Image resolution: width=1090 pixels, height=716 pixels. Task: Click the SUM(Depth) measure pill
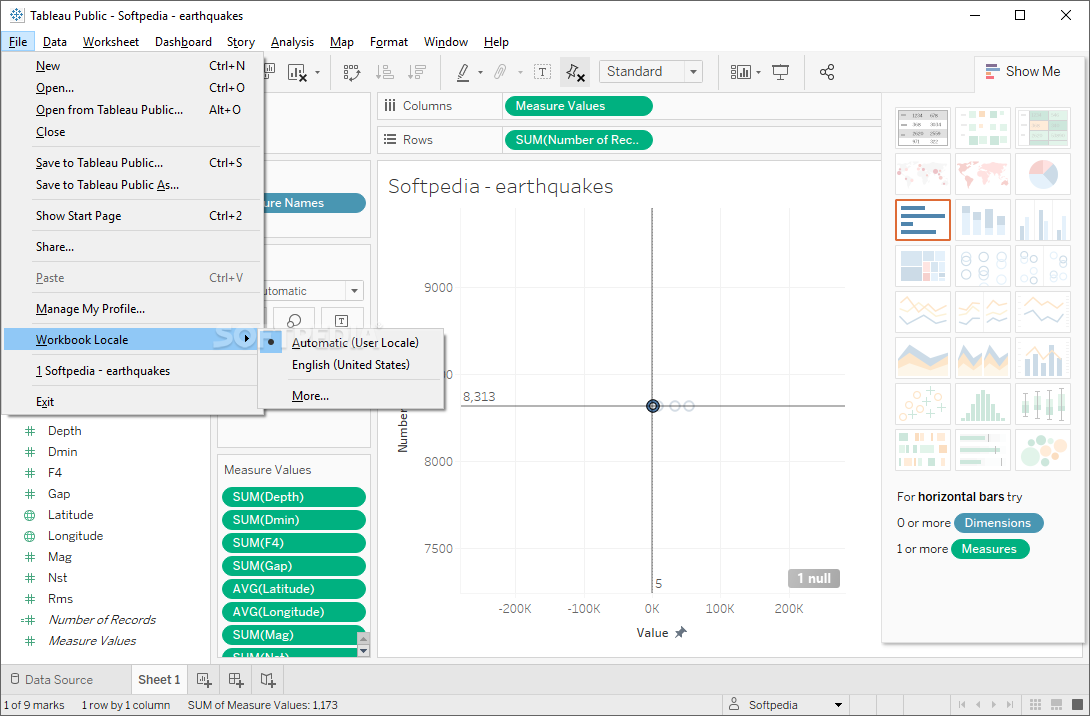[293, 497]
